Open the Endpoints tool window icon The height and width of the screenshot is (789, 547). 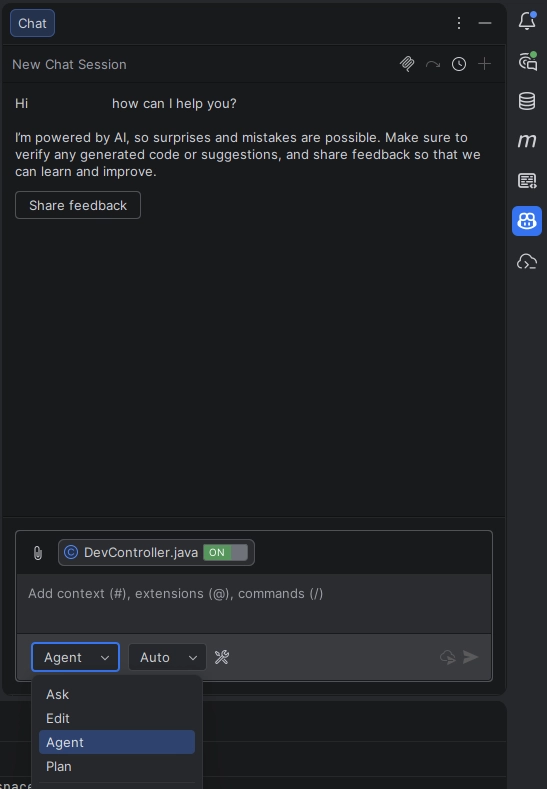(527, 180)
